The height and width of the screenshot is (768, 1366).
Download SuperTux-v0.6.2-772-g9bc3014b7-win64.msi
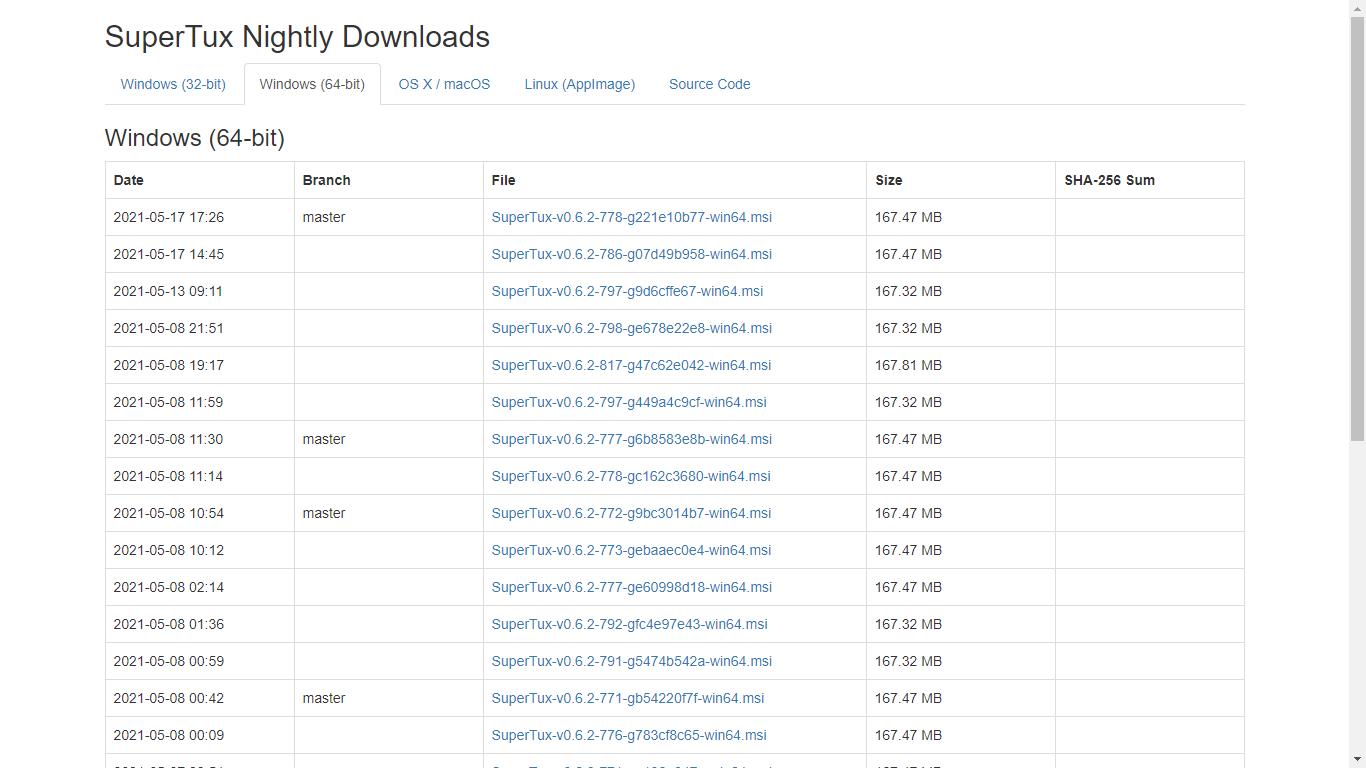point(631,513)
